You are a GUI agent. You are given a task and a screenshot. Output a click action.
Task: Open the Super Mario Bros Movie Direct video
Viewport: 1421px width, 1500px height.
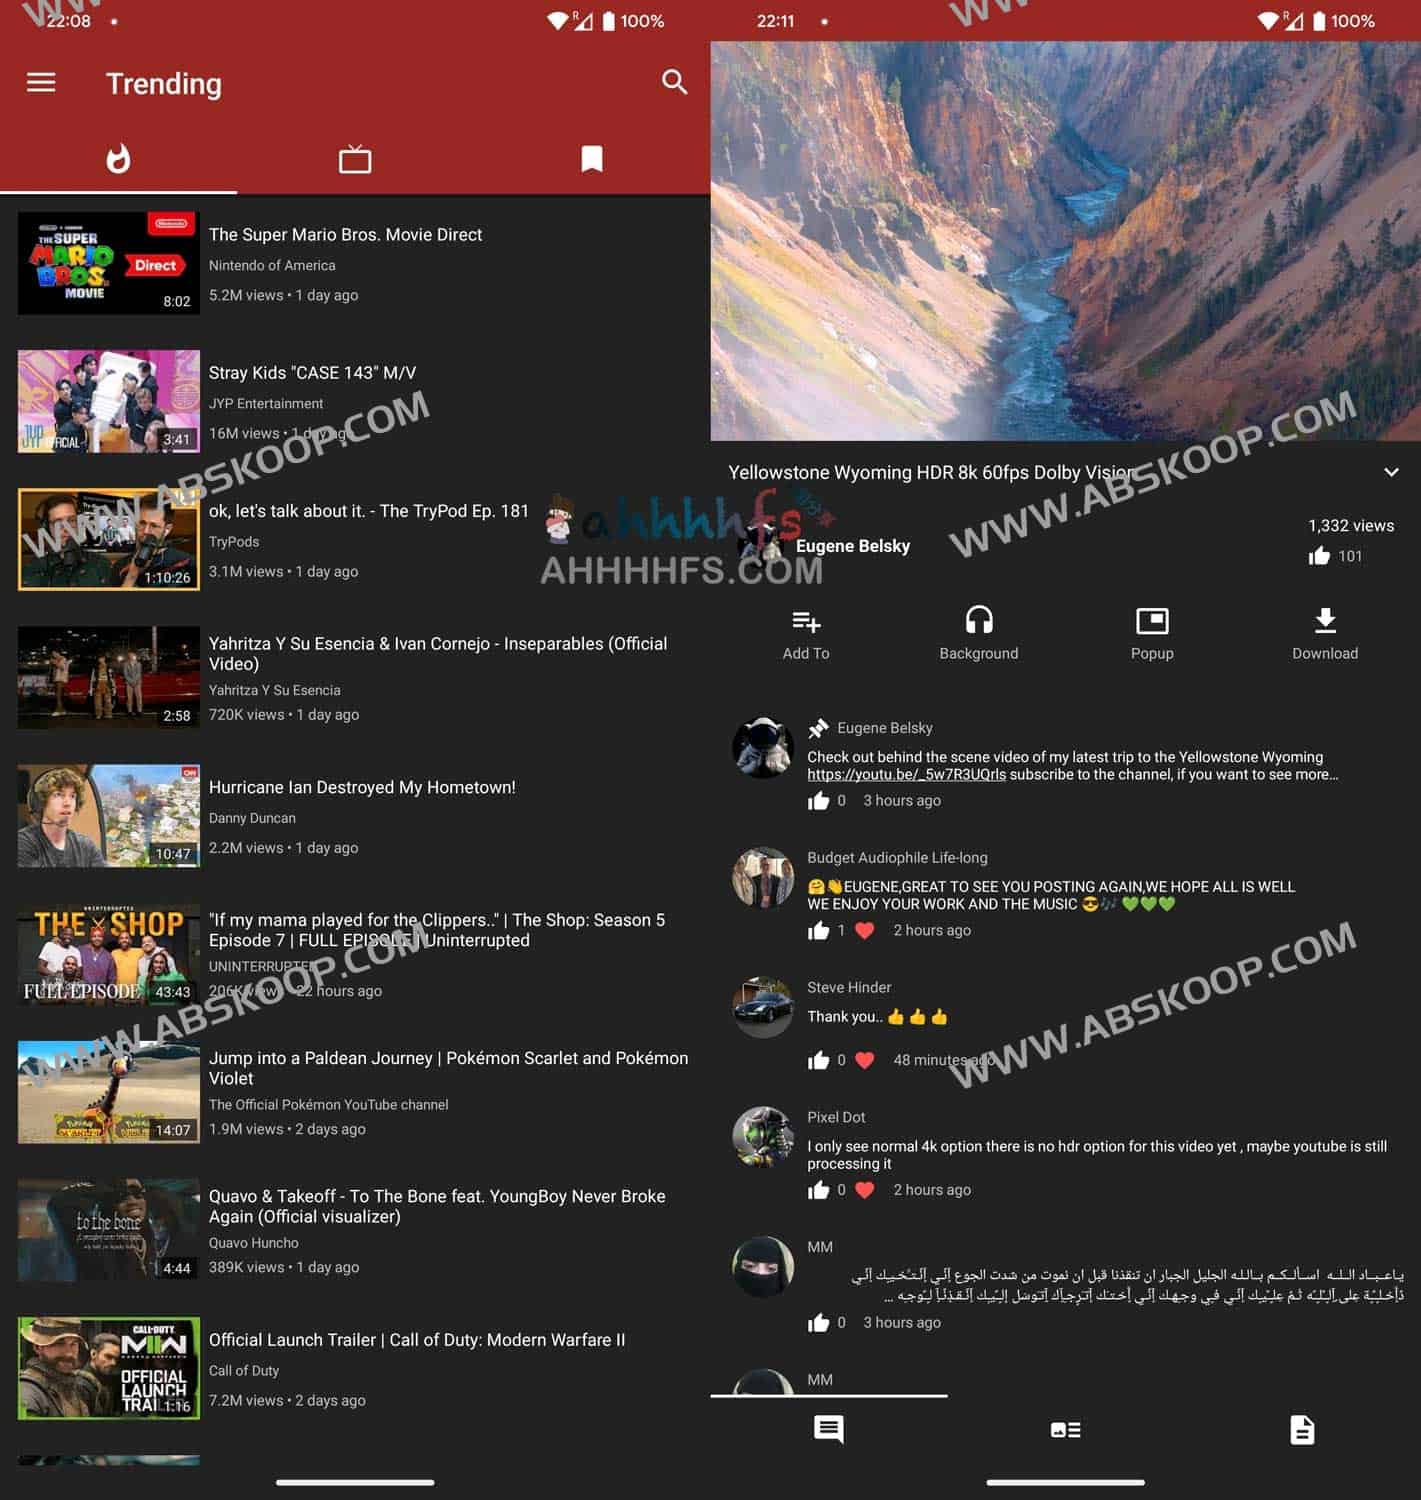click(345, 234)
